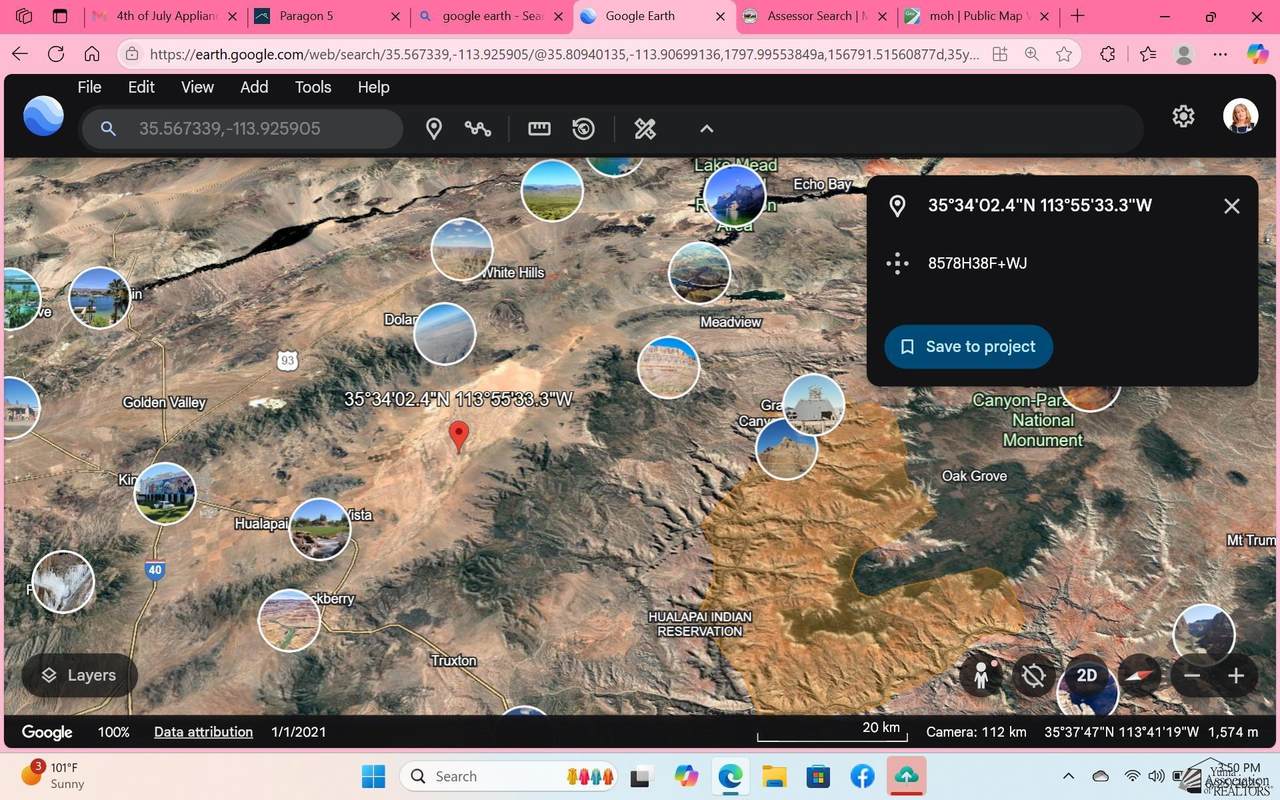Toggle the location tracking button
The height and width of the screenshot is (800, 1280).
pyautogui.click(x=1034, y=676)
